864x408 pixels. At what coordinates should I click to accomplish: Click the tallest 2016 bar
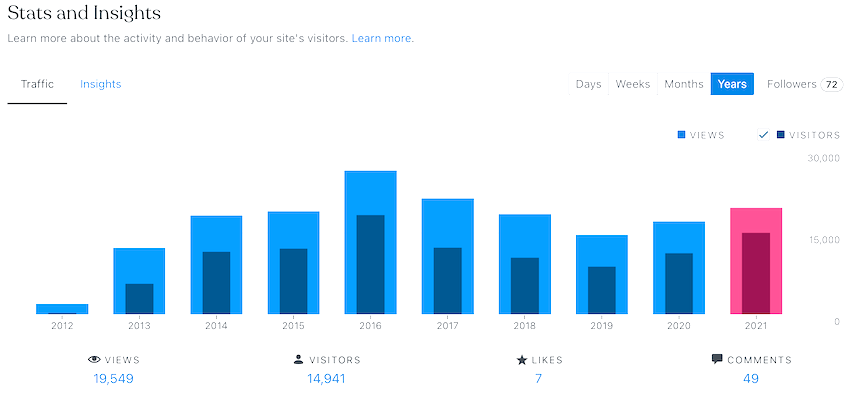pyautogui.click(x=370, y=243)
